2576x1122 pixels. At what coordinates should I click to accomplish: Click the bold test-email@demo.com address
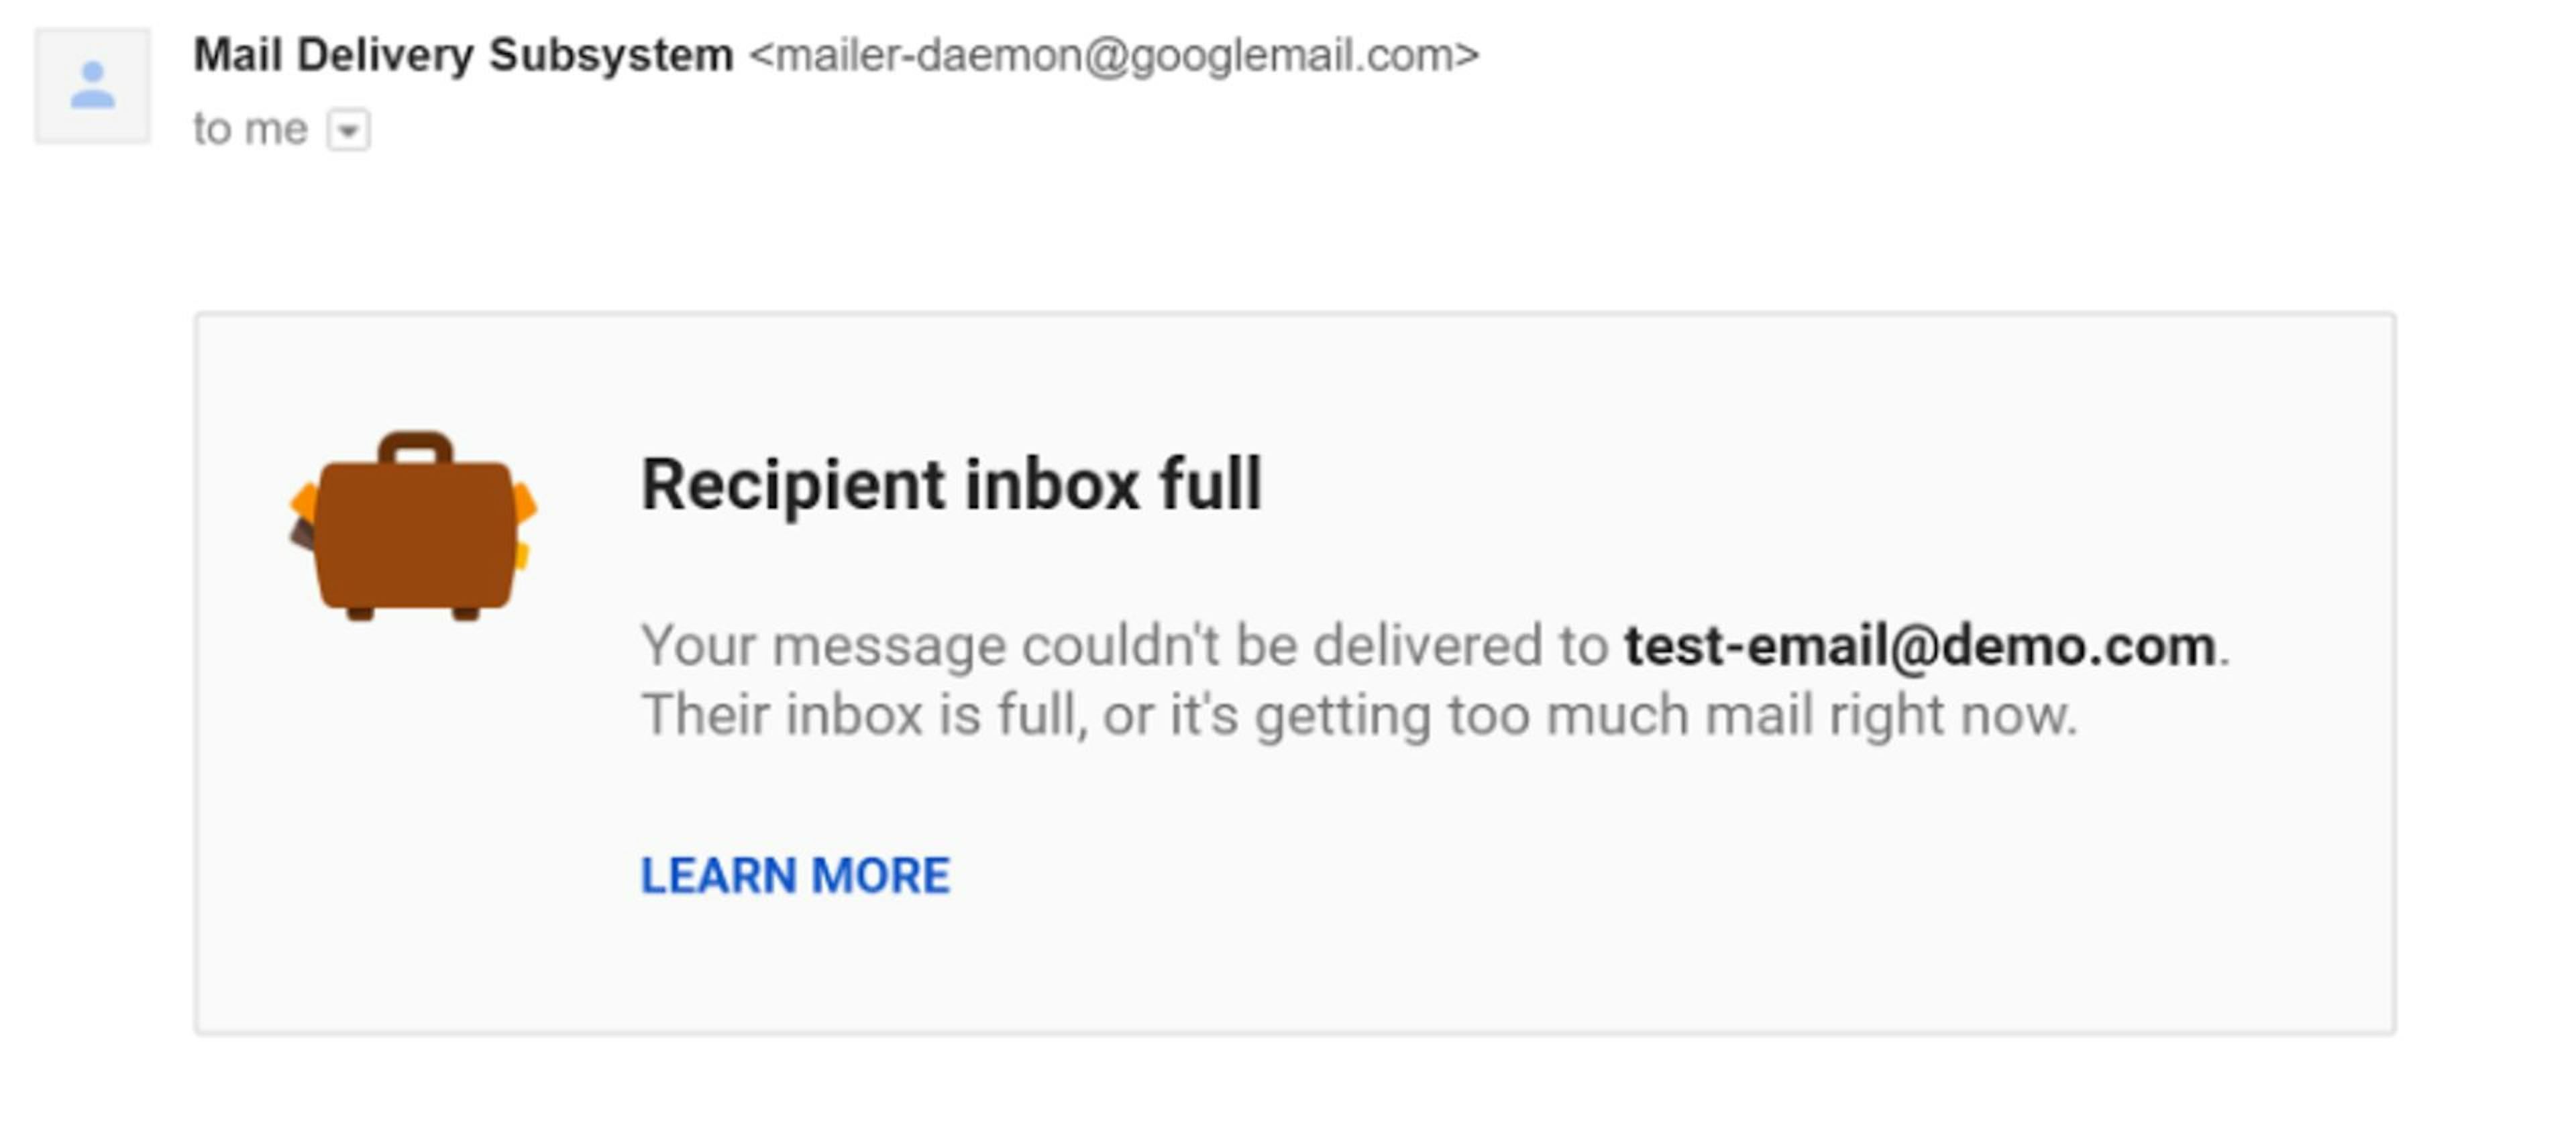coord(1920,646)
